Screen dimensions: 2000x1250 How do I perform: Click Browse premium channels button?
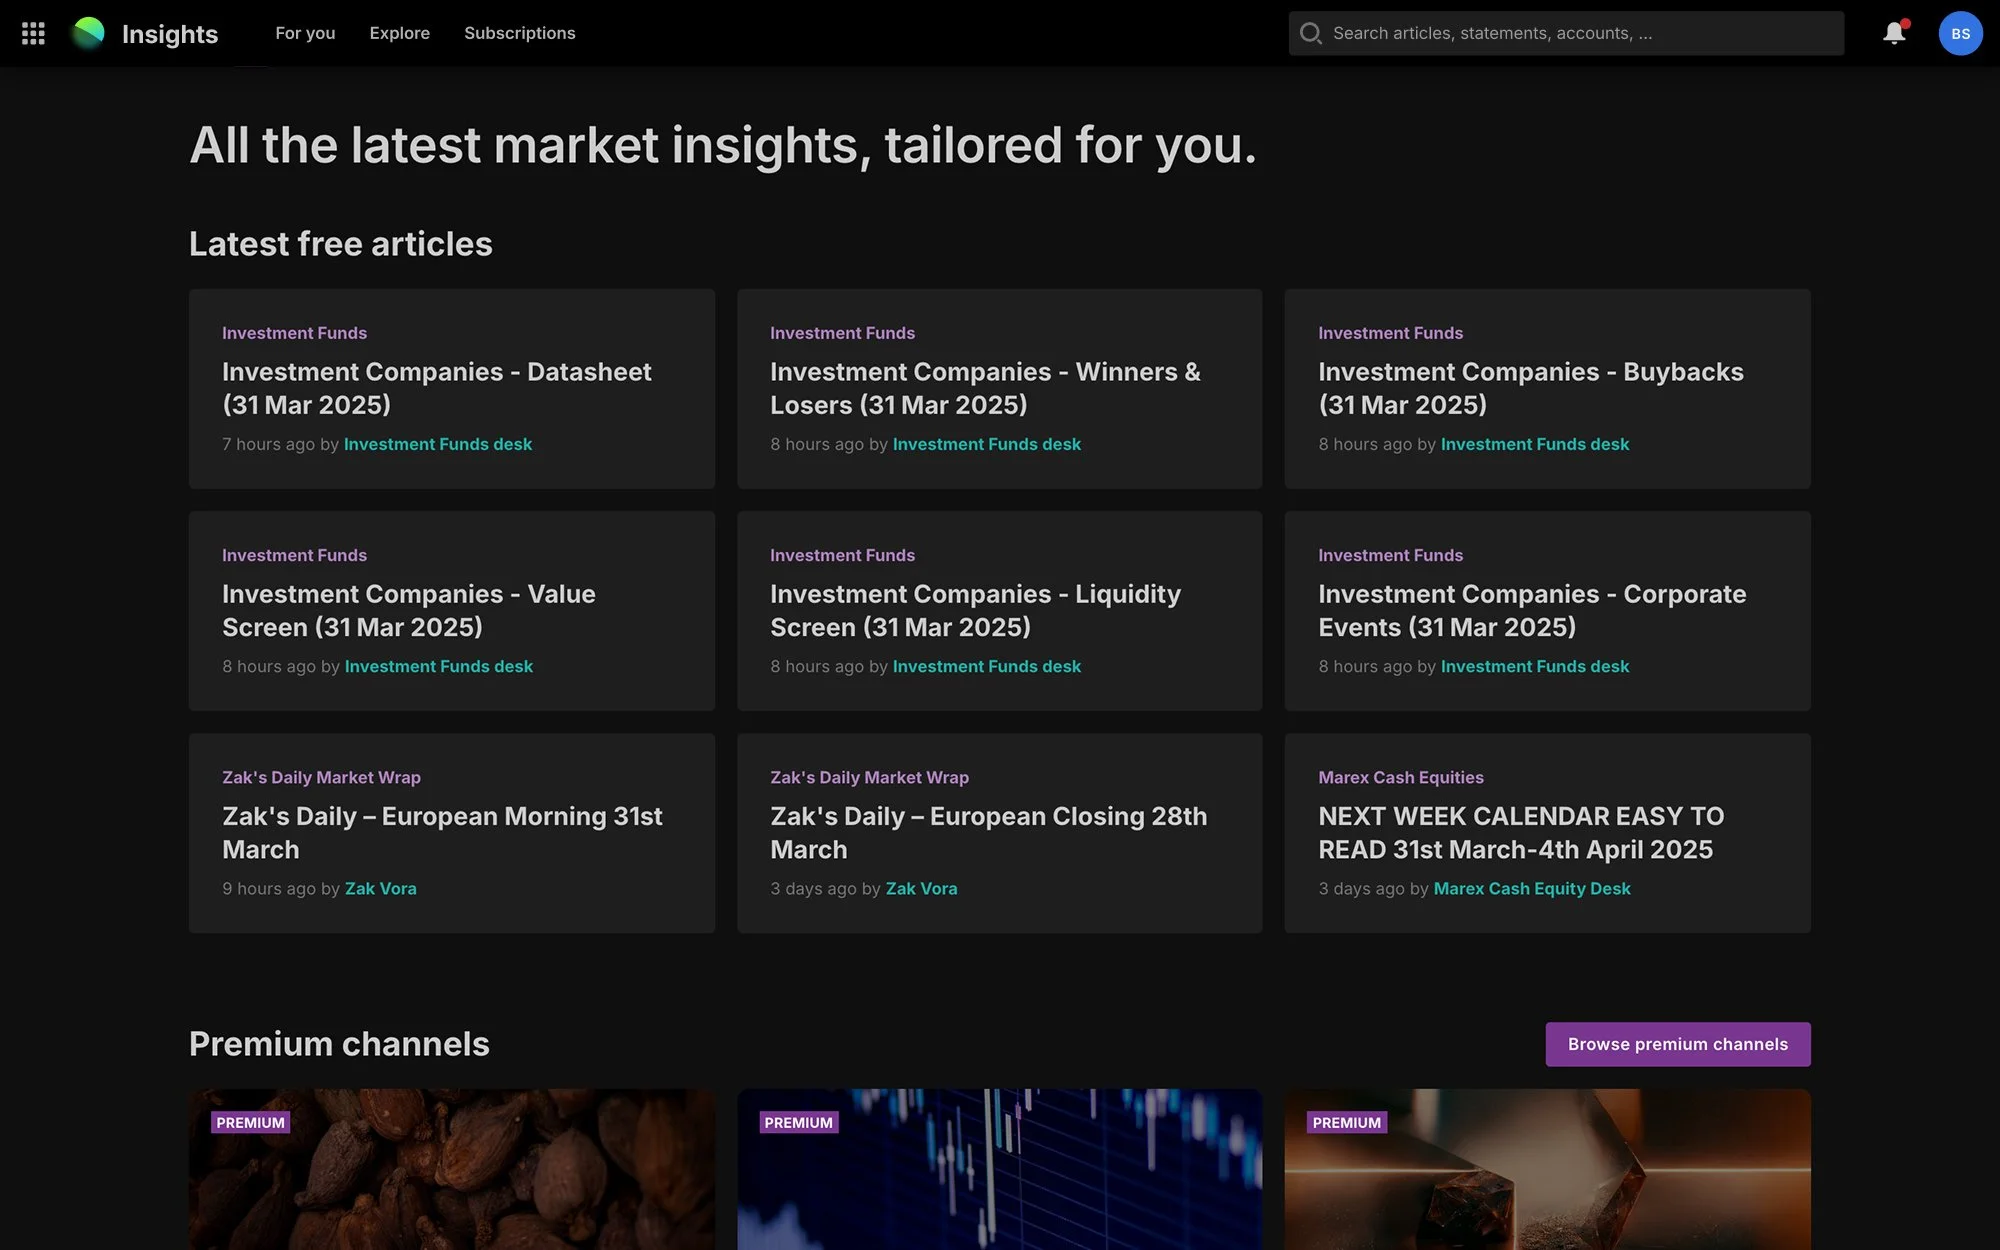coord(1678,1044)
